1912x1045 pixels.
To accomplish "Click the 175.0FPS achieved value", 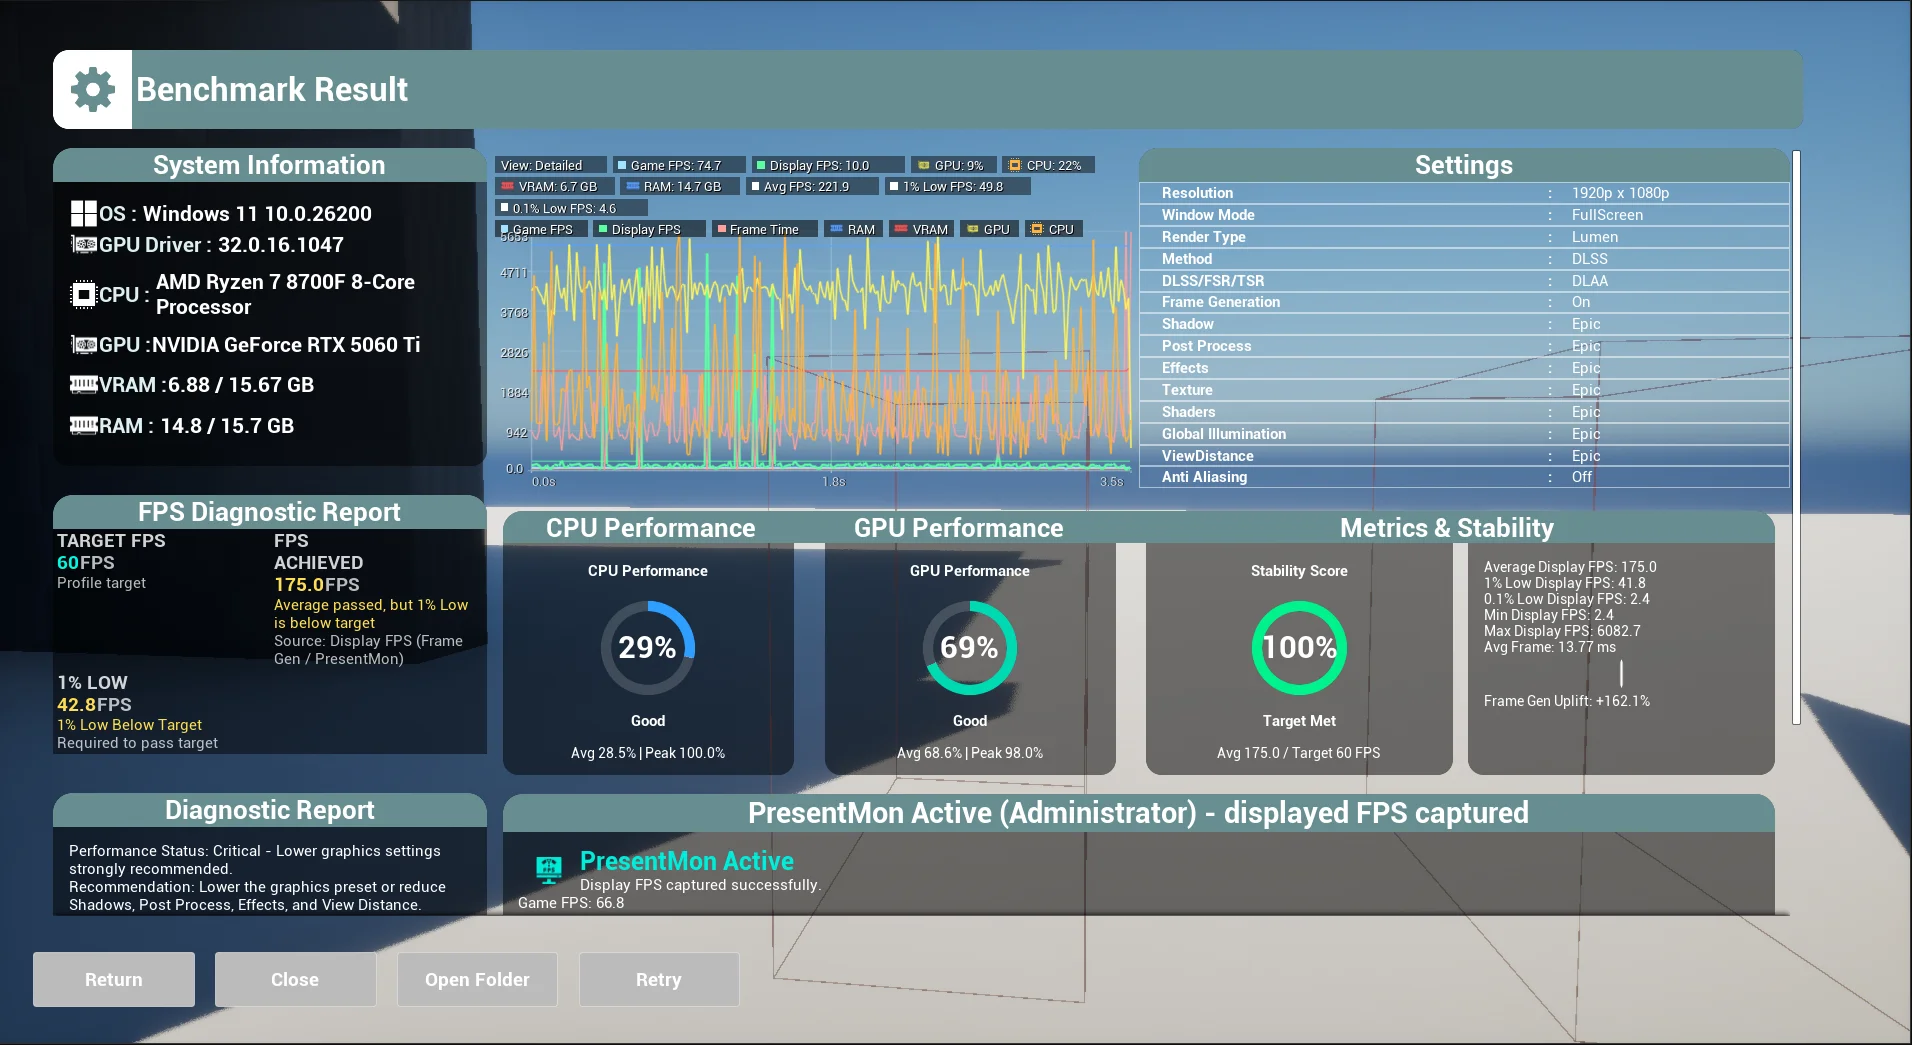I will tap(317, 585).
